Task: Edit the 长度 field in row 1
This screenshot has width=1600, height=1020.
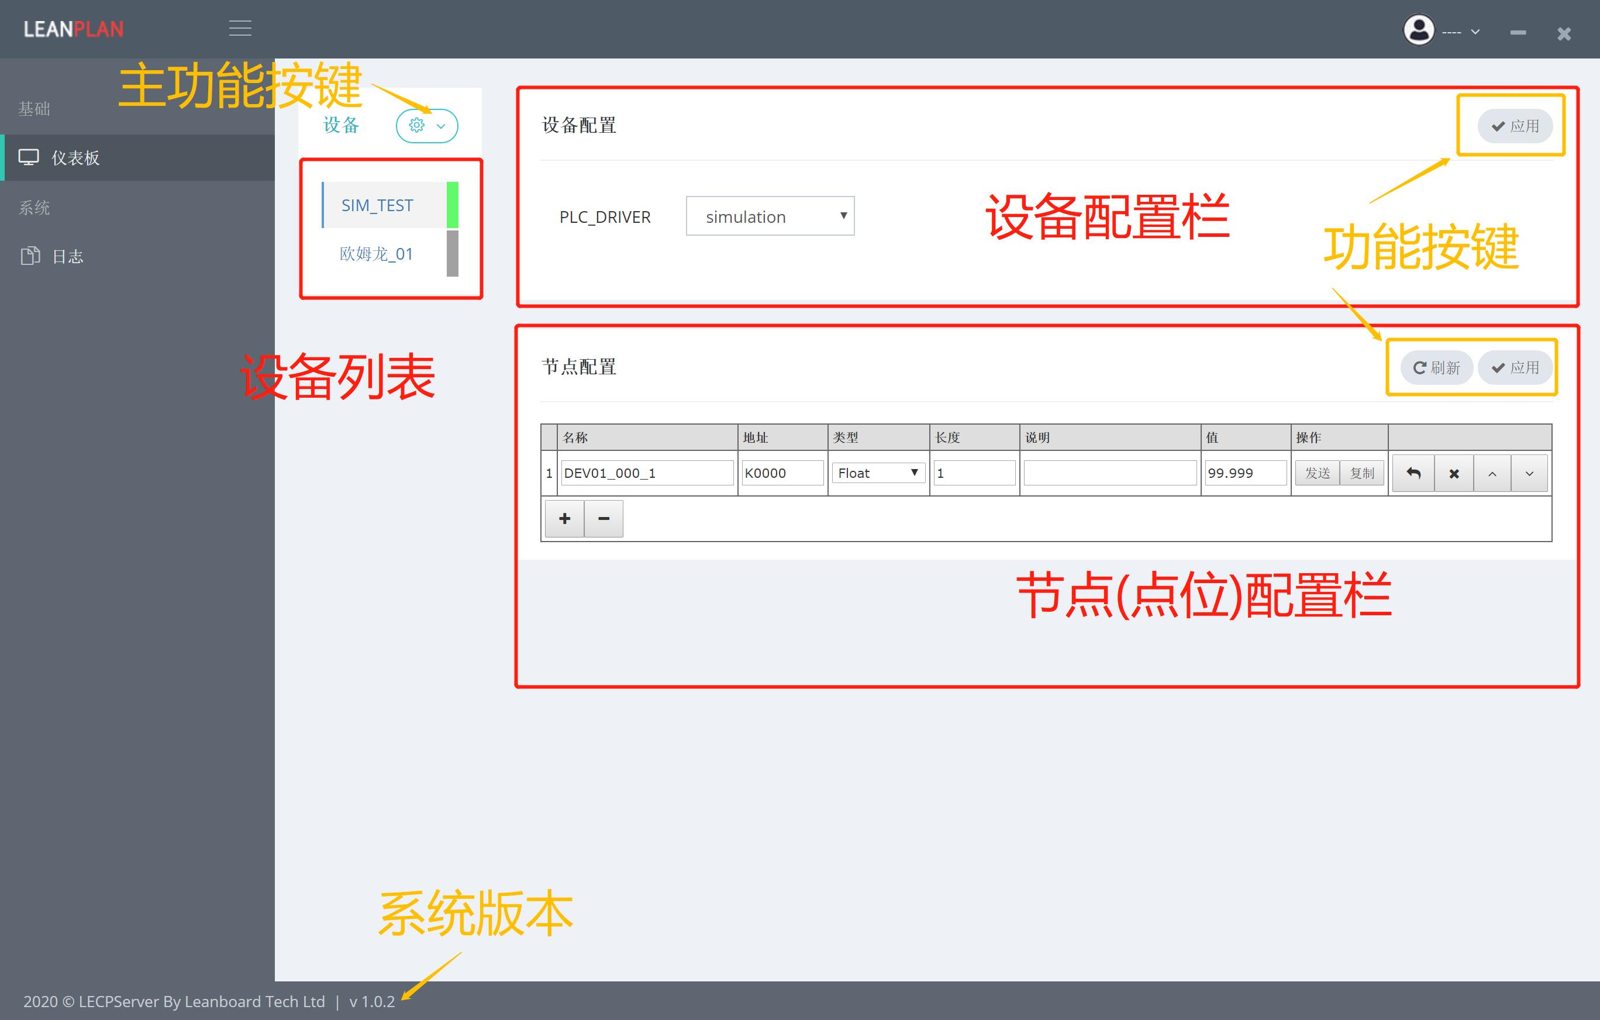Action: 974,473
